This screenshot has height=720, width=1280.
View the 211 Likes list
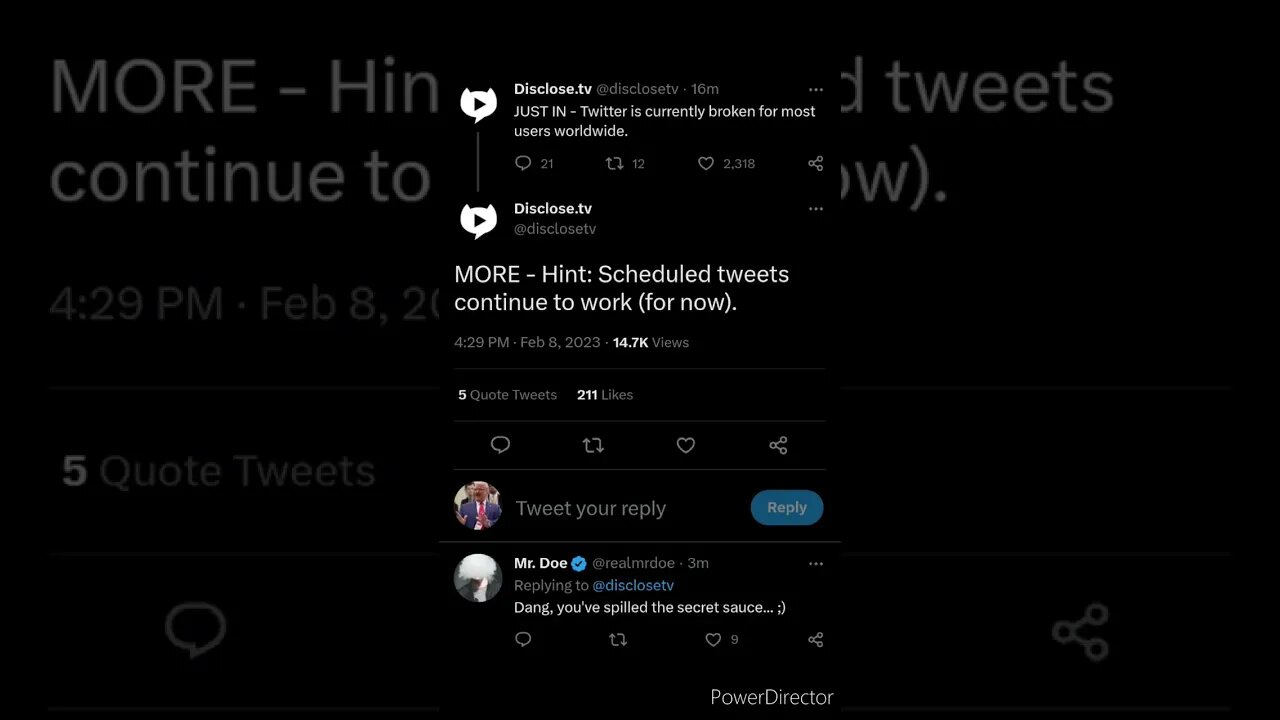[605, 395]
